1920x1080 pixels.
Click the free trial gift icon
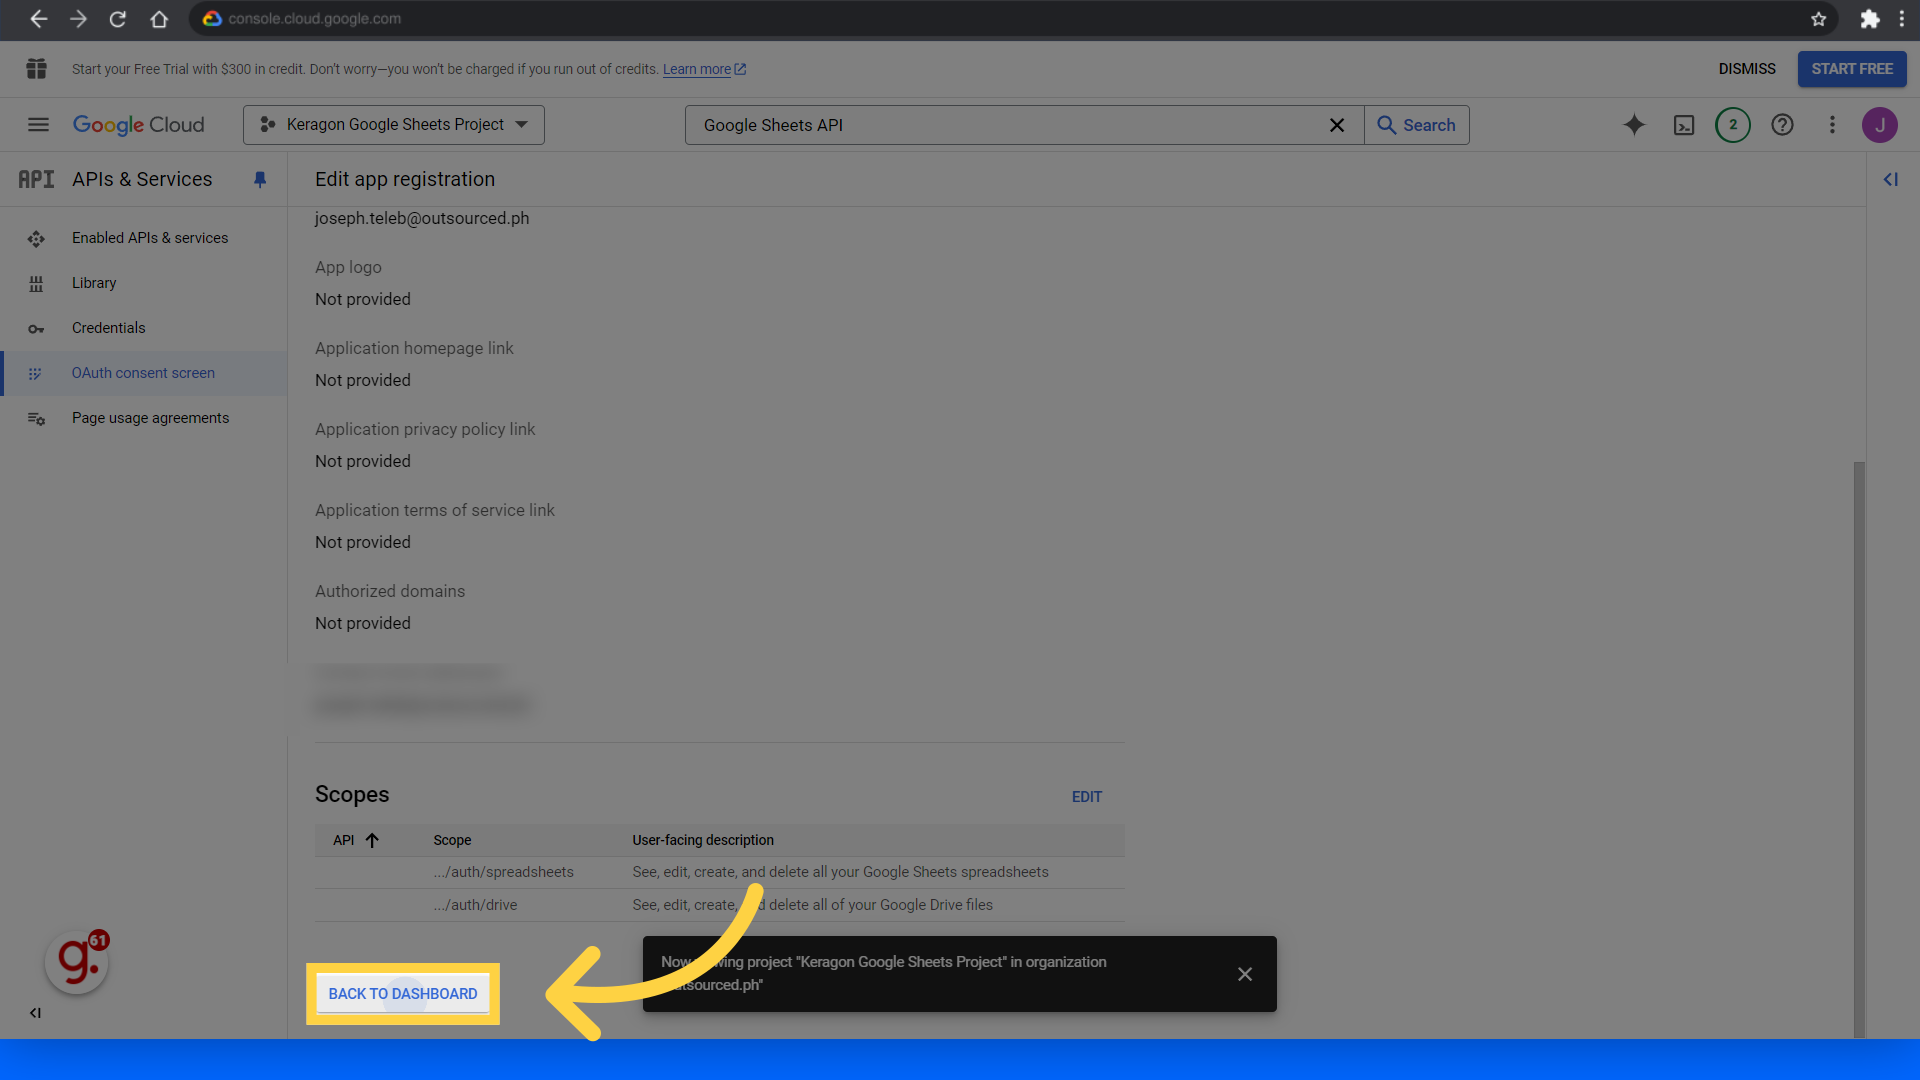tap(37, 69)
